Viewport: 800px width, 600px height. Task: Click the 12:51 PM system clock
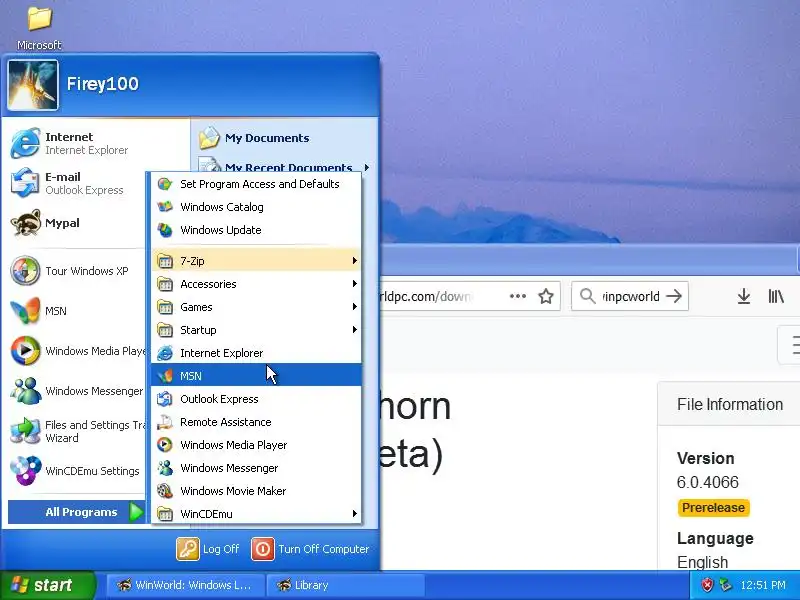coord(763,585)
